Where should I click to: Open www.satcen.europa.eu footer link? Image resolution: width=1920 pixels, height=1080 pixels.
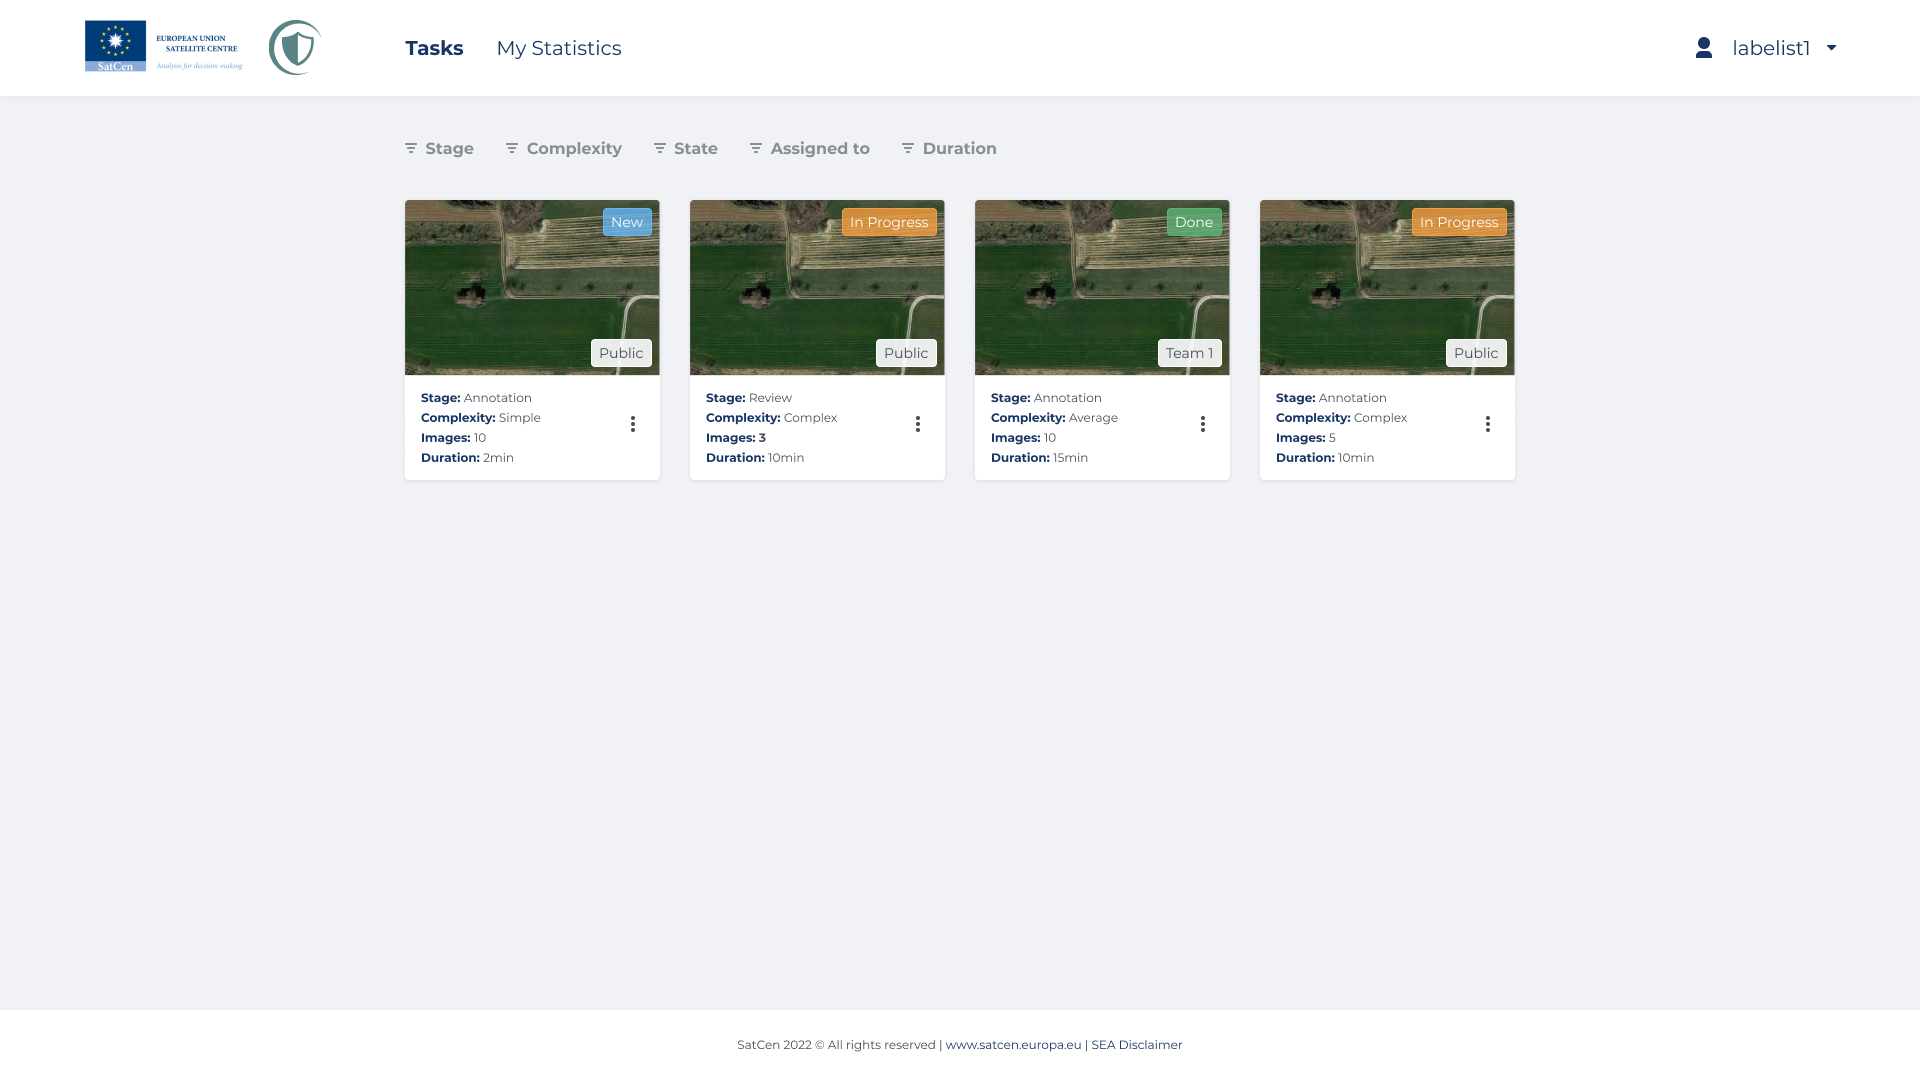[1013, 1044]
